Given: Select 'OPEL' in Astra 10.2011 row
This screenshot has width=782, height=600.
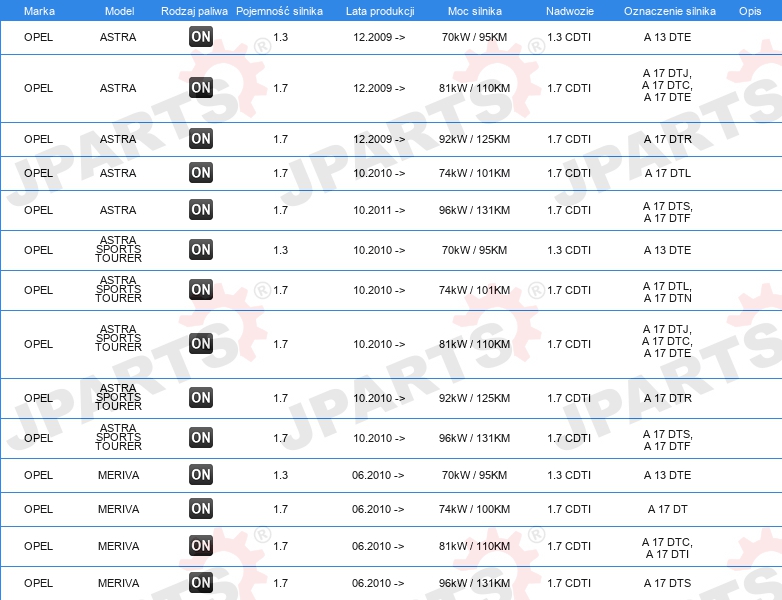Looking at the screenshot, I should click(38, 210).
